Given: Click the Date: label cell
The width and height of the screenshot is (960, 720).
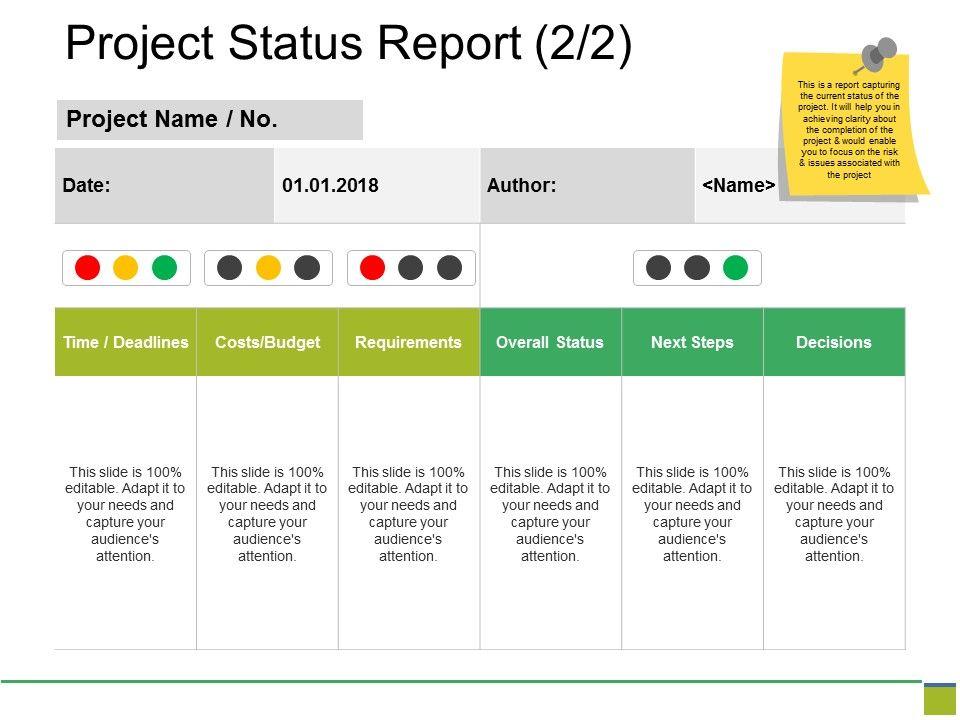Looking at the screenshot, I should pyautogui.click(x=164, y=186).
